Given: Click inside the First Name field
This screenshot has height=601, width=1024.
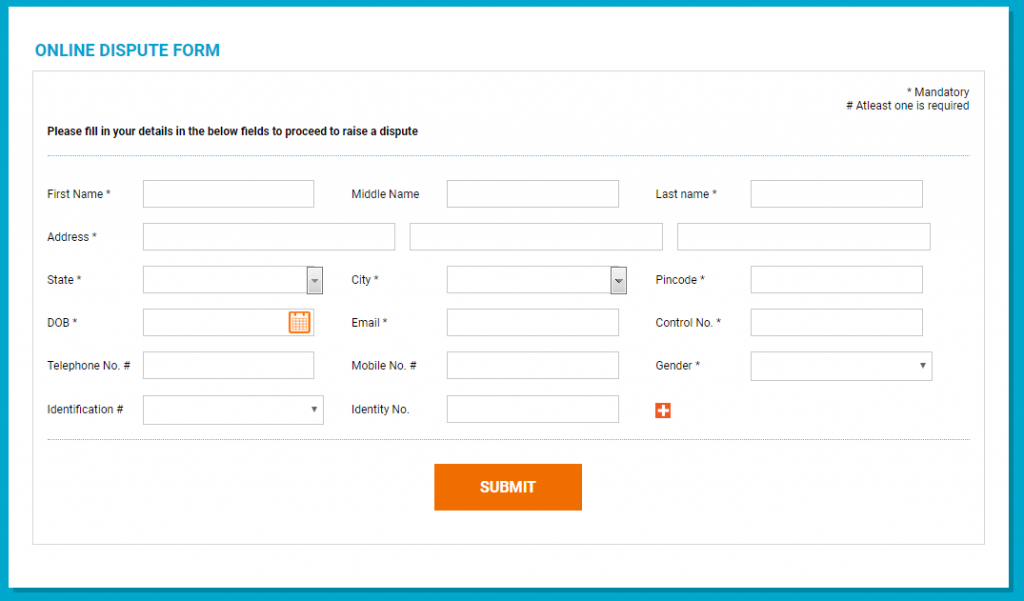Looking at the screenshot, I should click(x=228, y=193).
